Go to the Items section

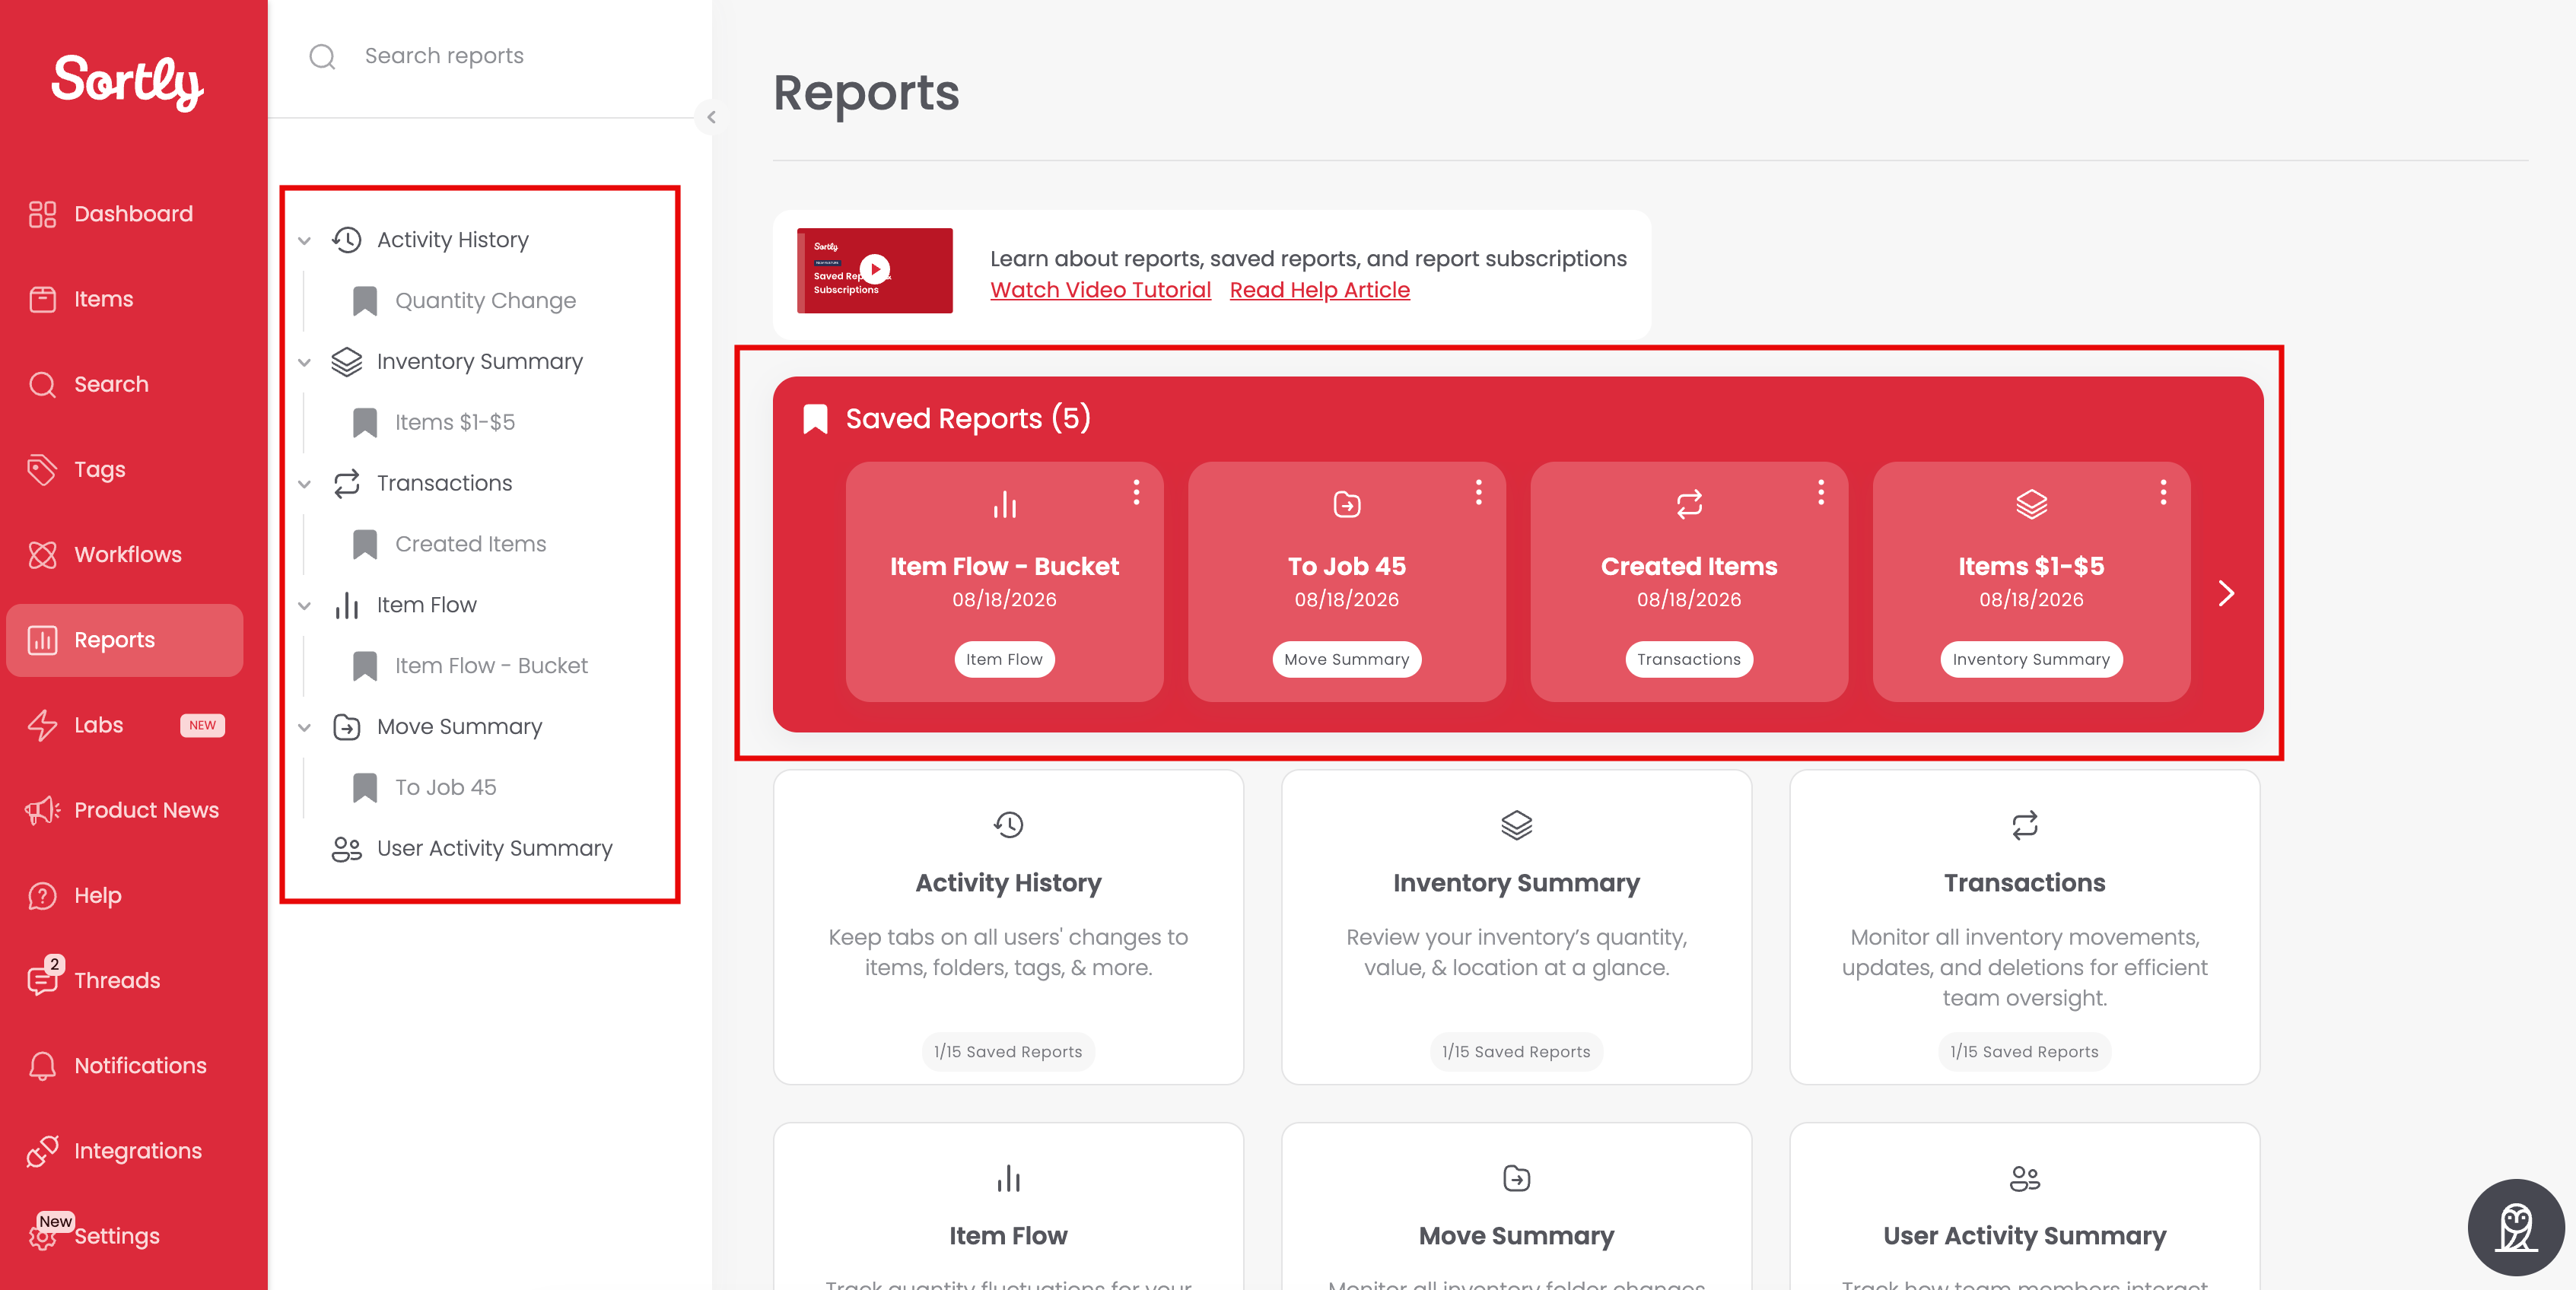tap(124, 299)
